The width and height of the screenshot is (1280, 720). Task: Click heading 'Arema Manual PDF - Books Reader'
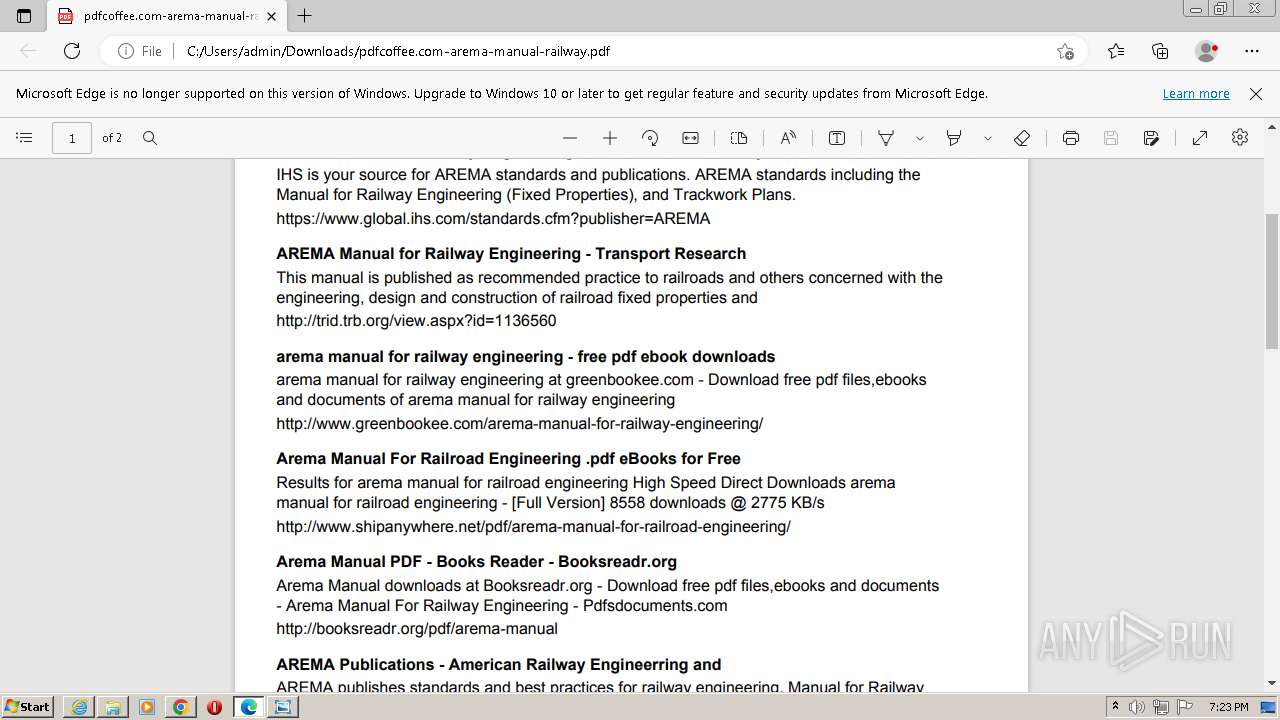(x=476, y=562)
